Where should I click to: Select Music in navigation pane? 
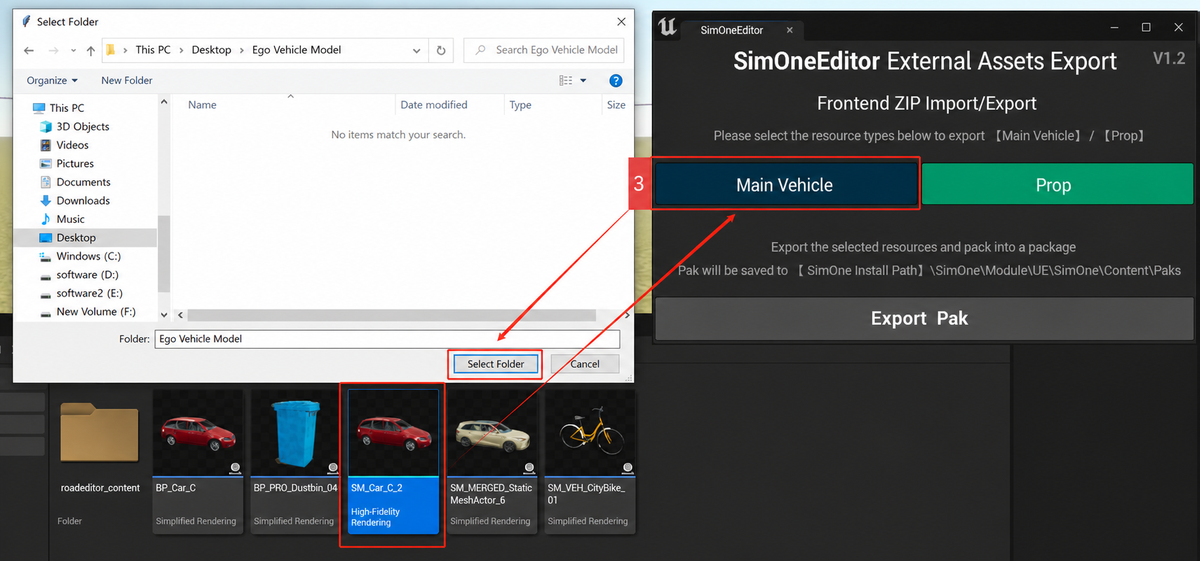[x=70, y=219]
